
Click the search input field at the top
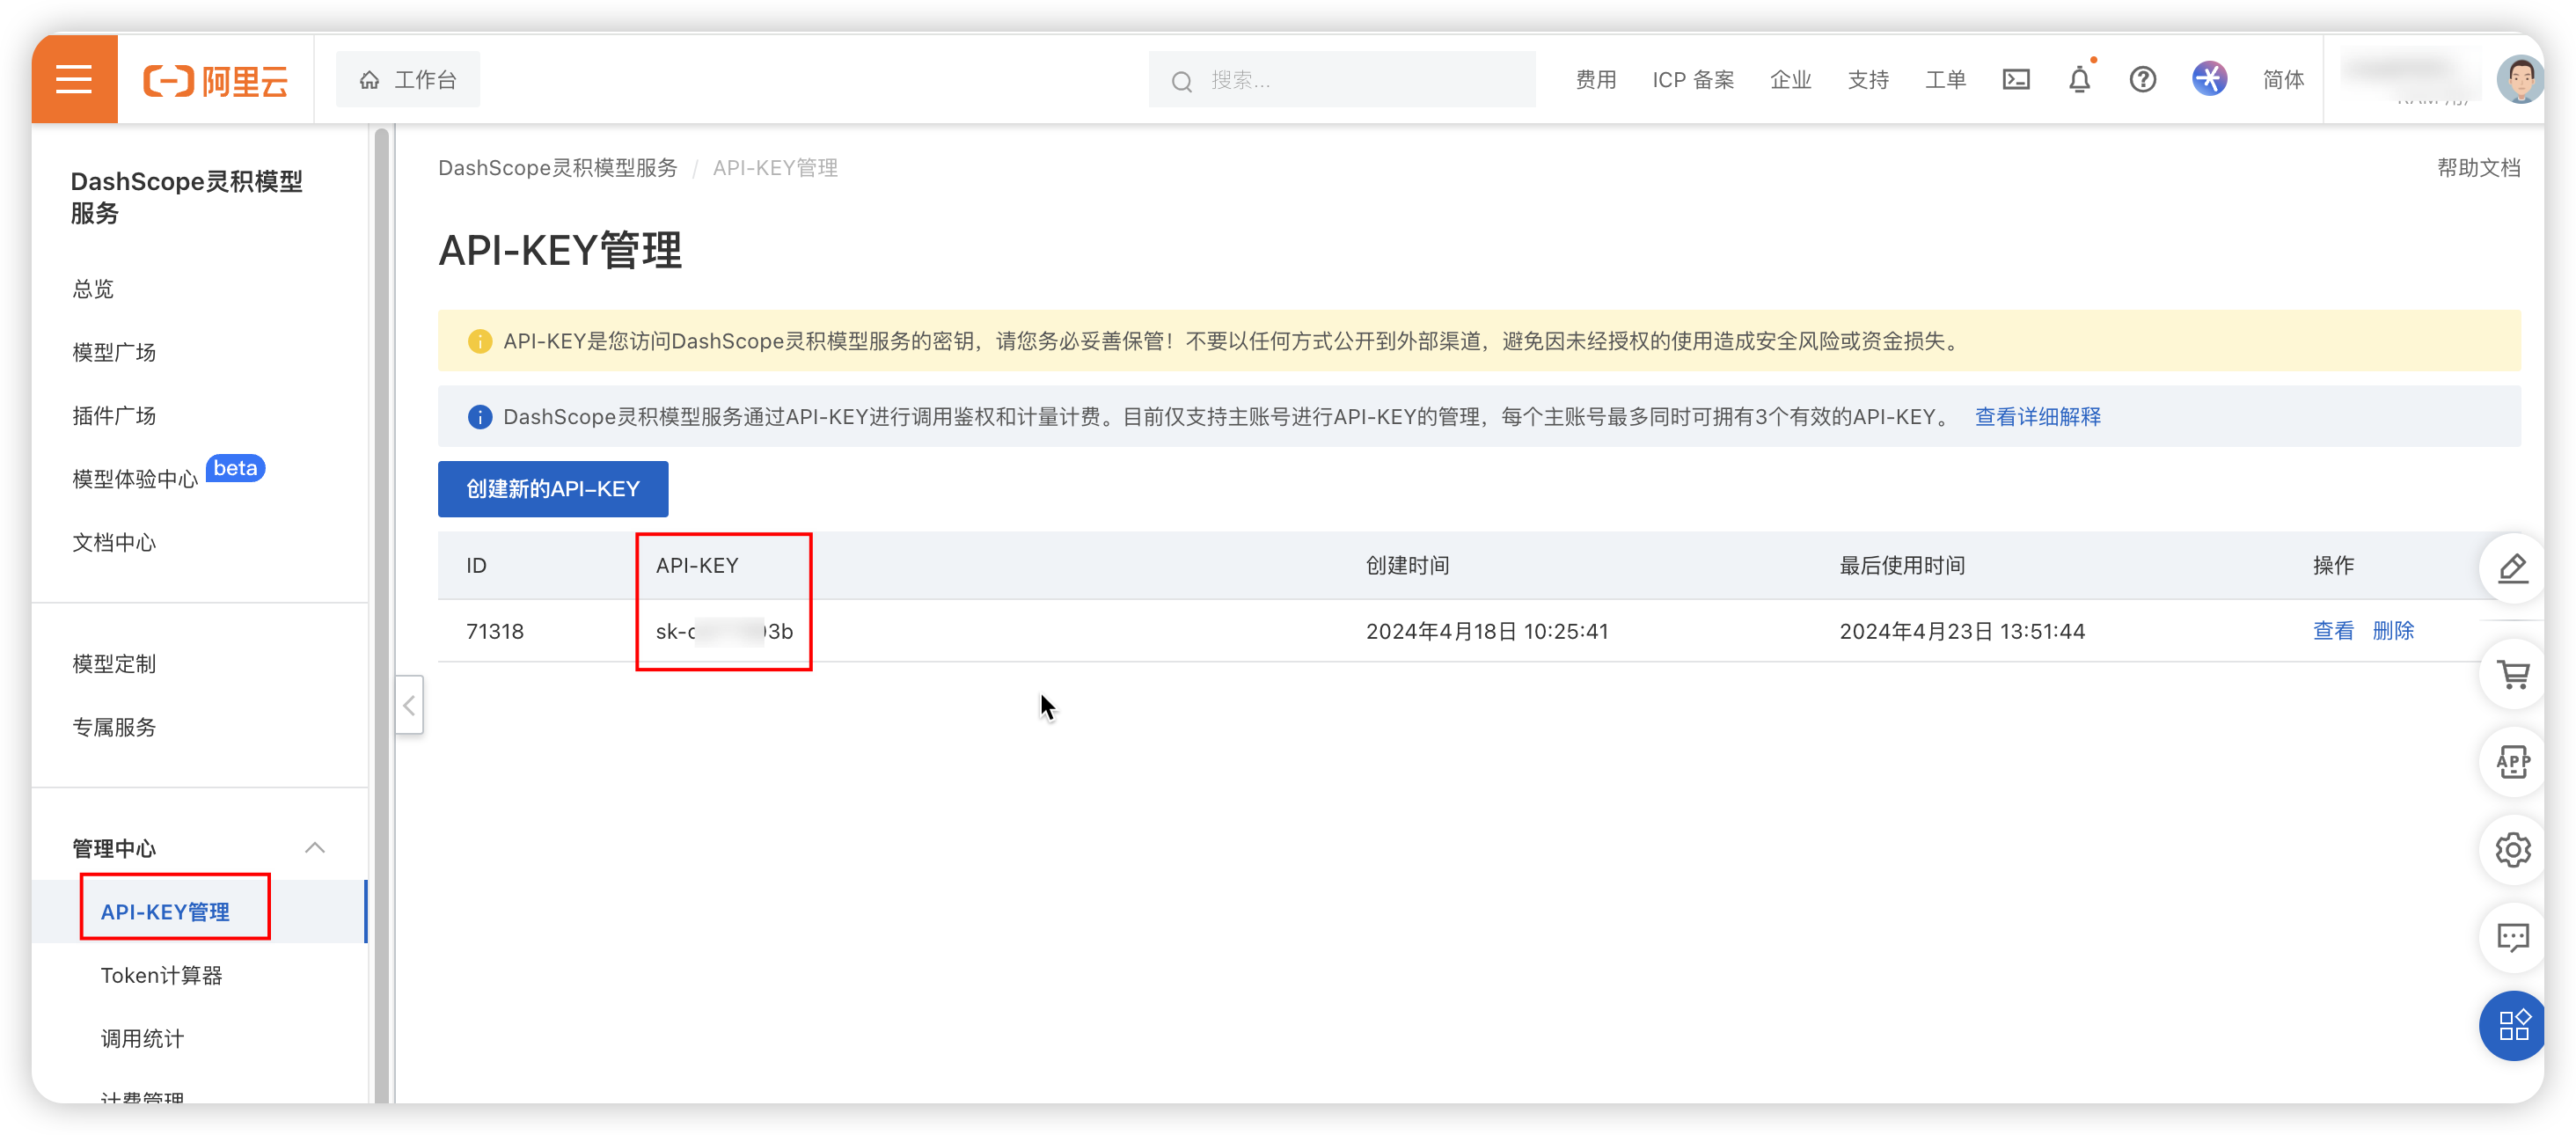pos(1340,79)
